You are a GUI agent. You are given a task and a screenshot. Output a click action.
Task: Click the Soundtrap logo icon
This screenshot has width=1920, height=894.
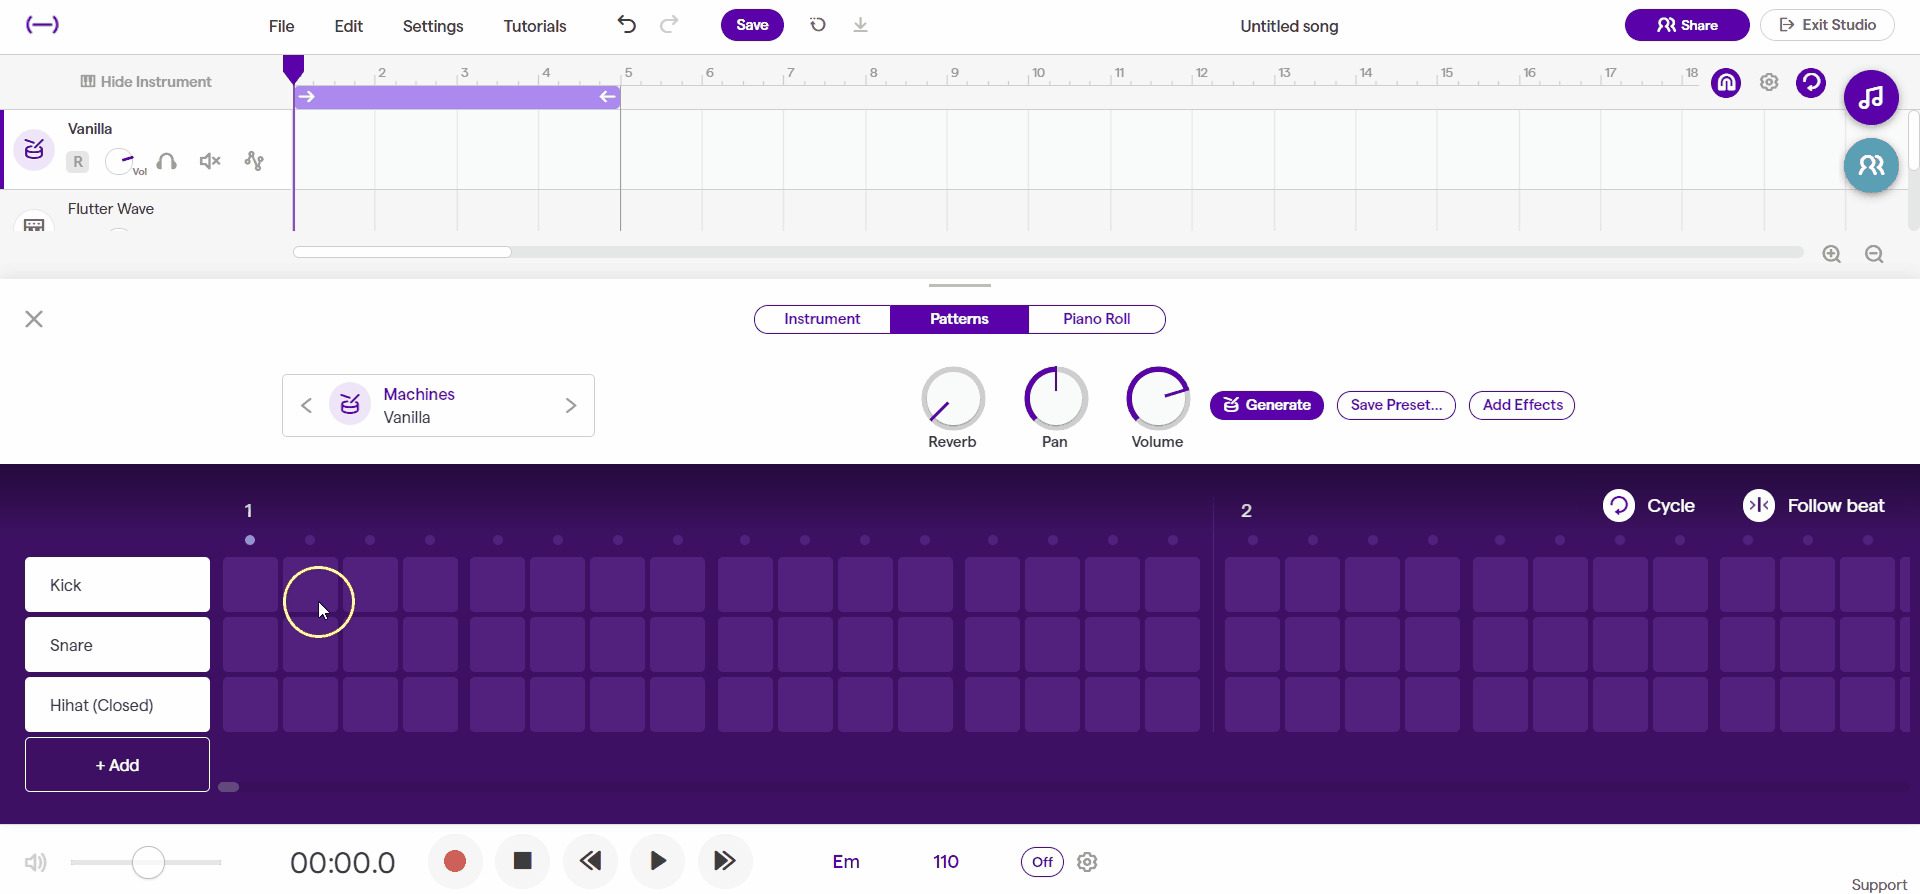pos(42,25)
